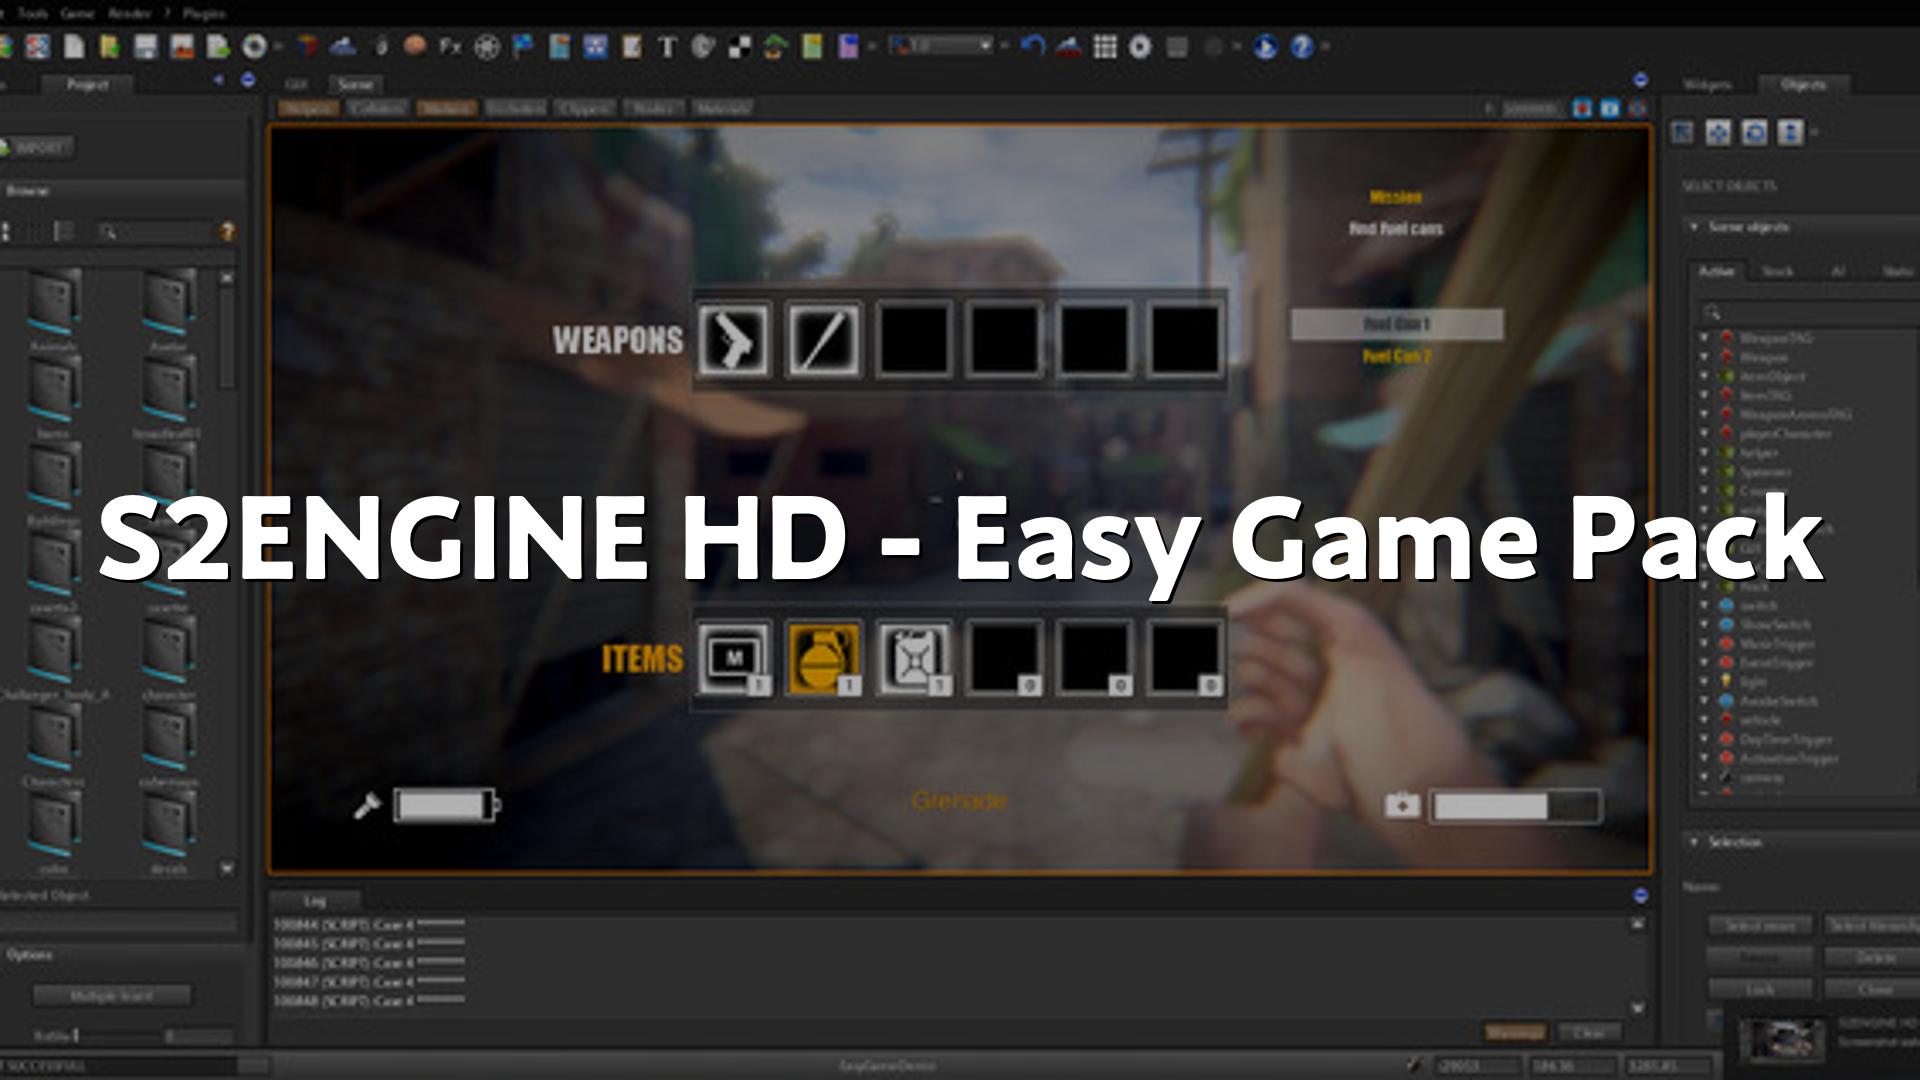
Task: Open the Render menu
Action: pyautogui.click(x=129, y=14)
